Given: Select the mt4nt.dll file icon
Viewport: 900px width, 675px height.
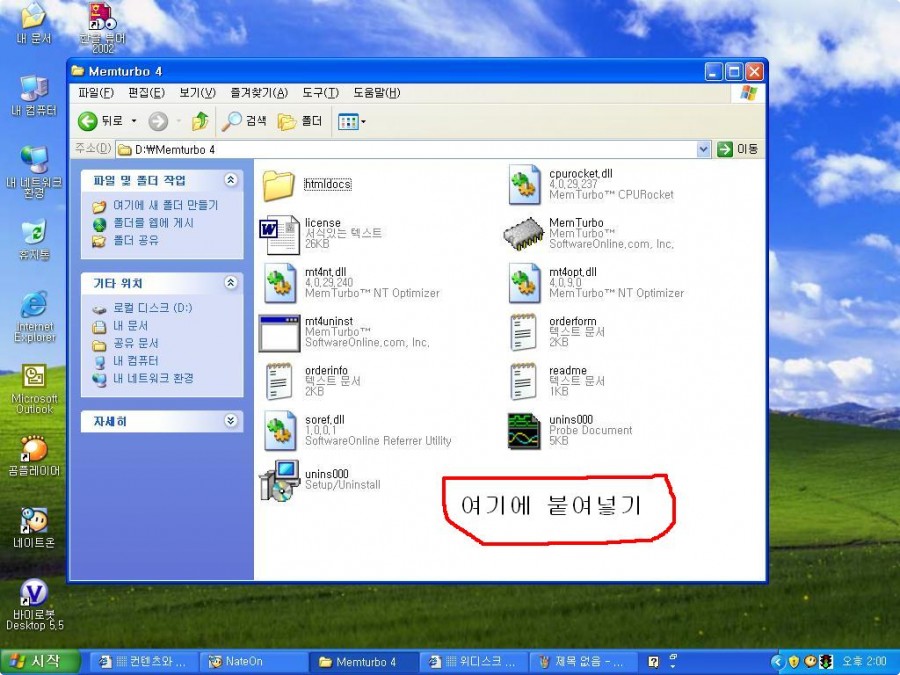Looking at the screenshot, I should tap(280, 283).
